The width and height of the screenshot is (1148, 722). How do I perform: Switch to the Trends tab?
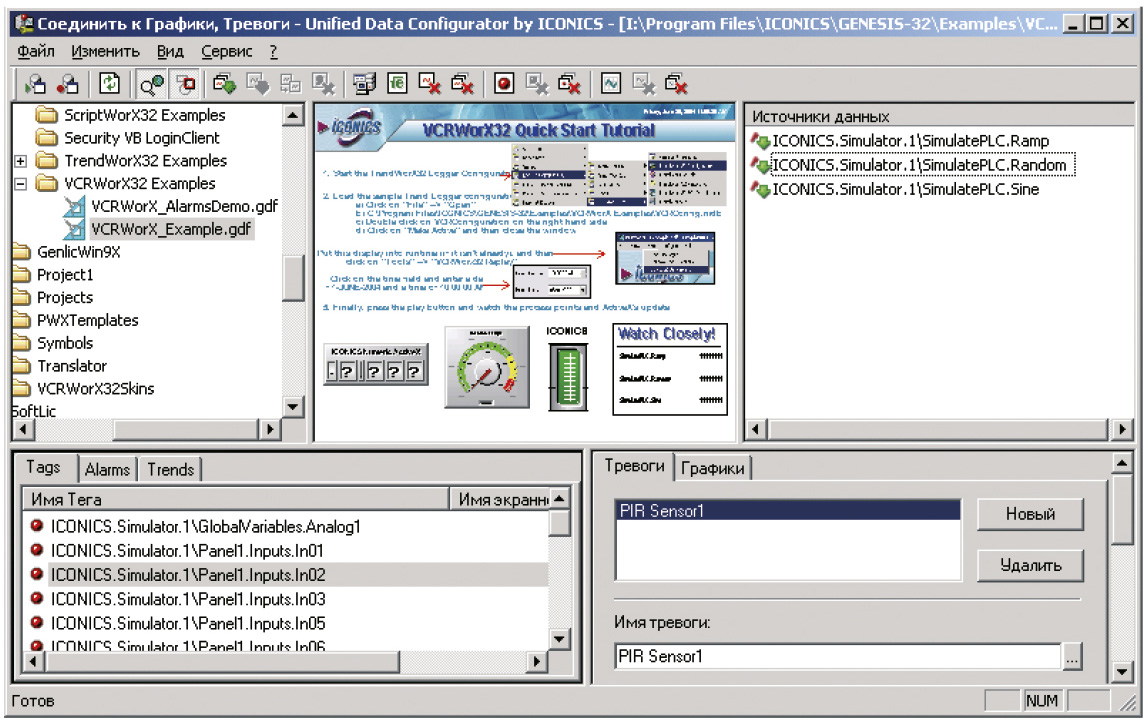(x=170, y=469)
